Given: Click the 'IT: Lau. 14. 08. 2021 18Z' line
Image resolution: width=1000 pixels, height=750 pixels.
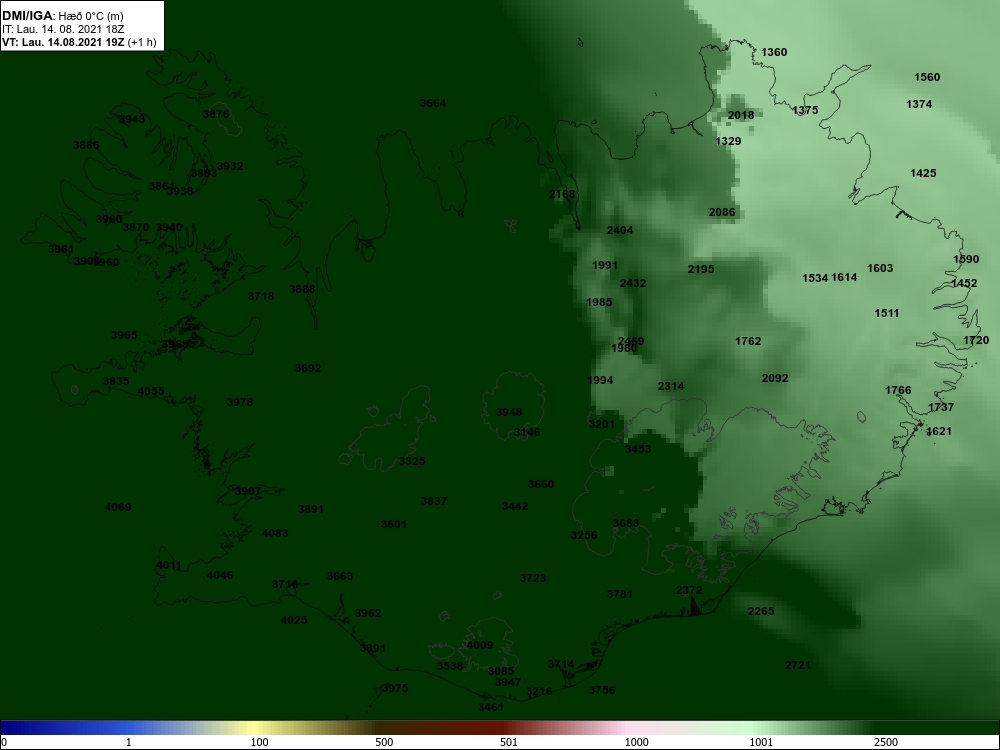Looking at the screenshot, I should click(63, 29).
